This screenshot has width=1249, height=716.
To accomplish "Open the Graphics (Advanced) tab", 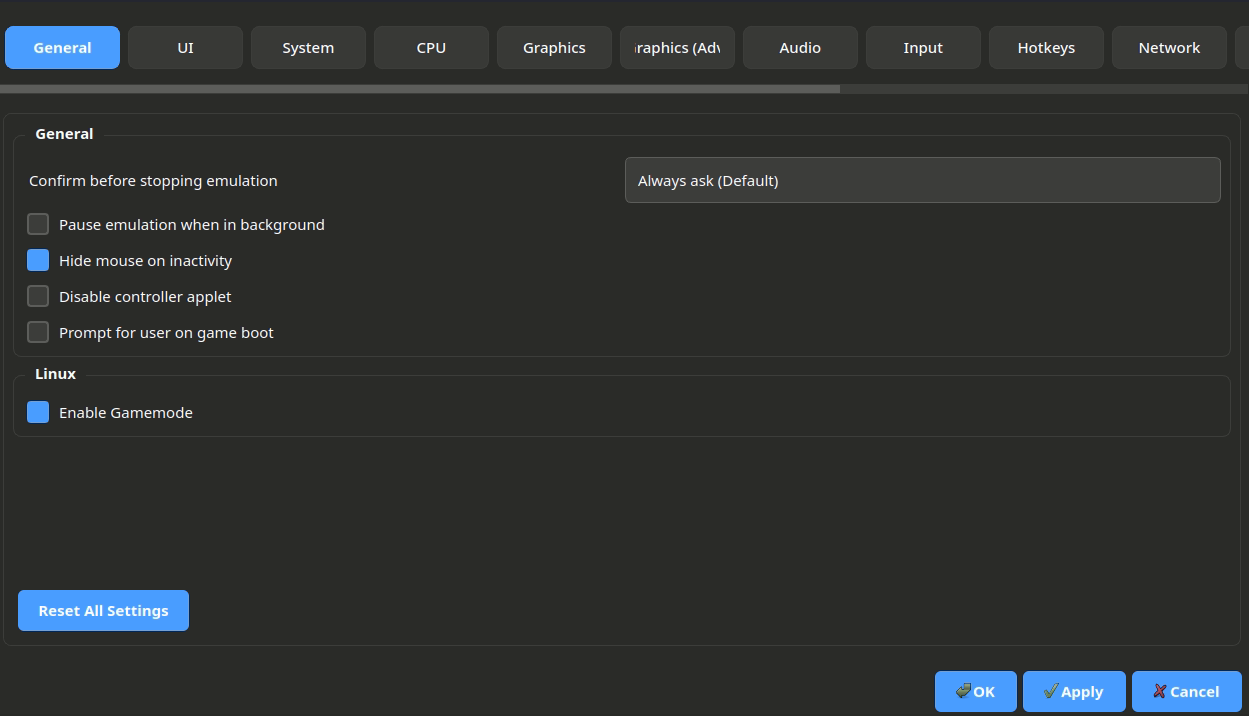I will (677, 48).
